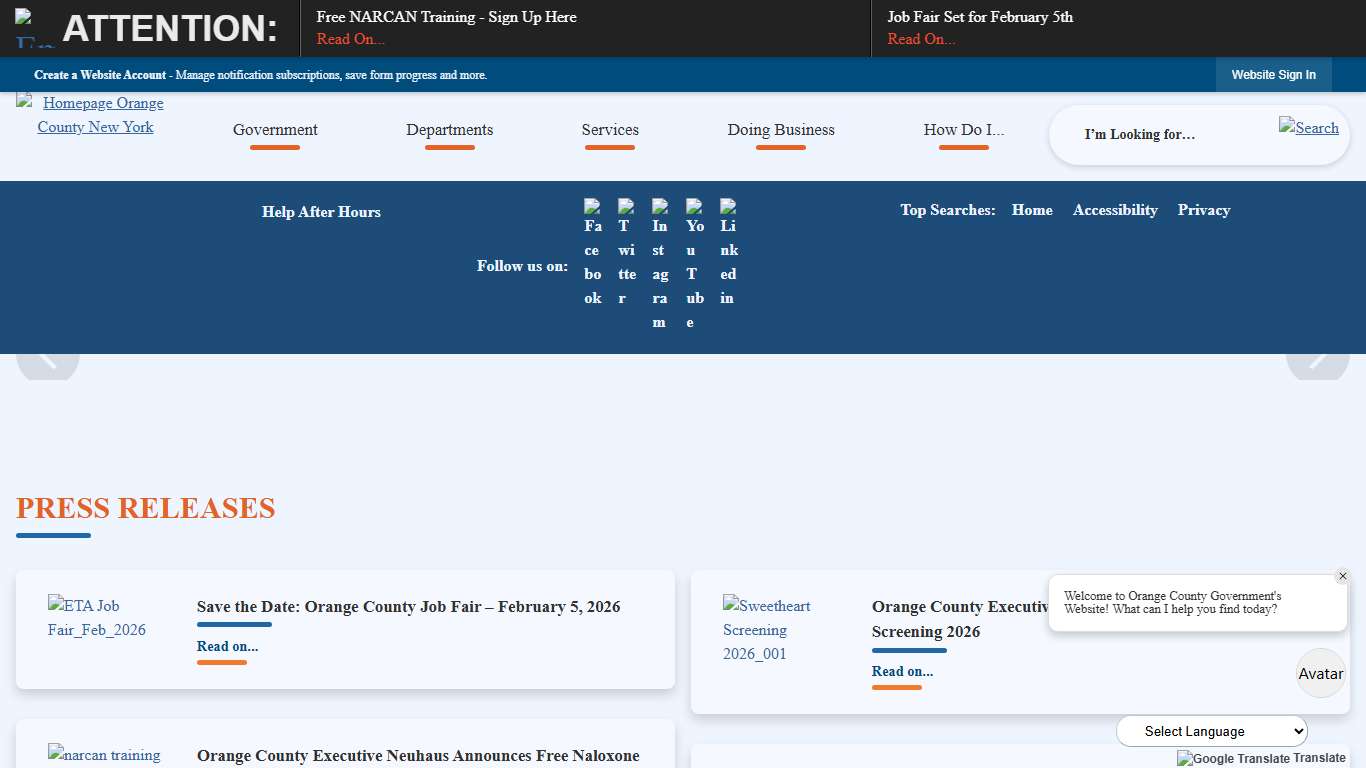This screenshot has width=1366, height=768.
Task: Expand the Services menu
Action: click(610, 130)
